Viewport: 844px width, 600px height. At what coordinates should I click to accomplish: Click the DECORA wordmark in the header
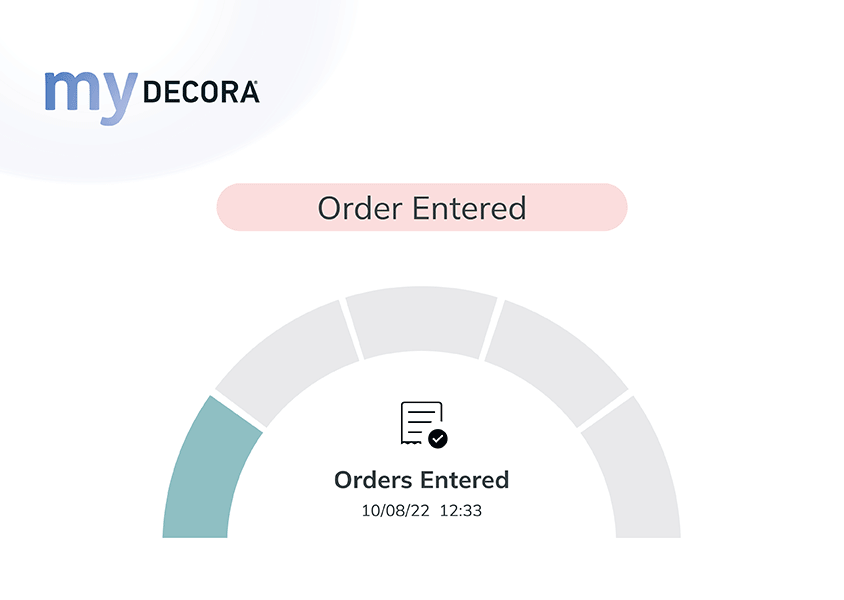click(x=201, y=93)
